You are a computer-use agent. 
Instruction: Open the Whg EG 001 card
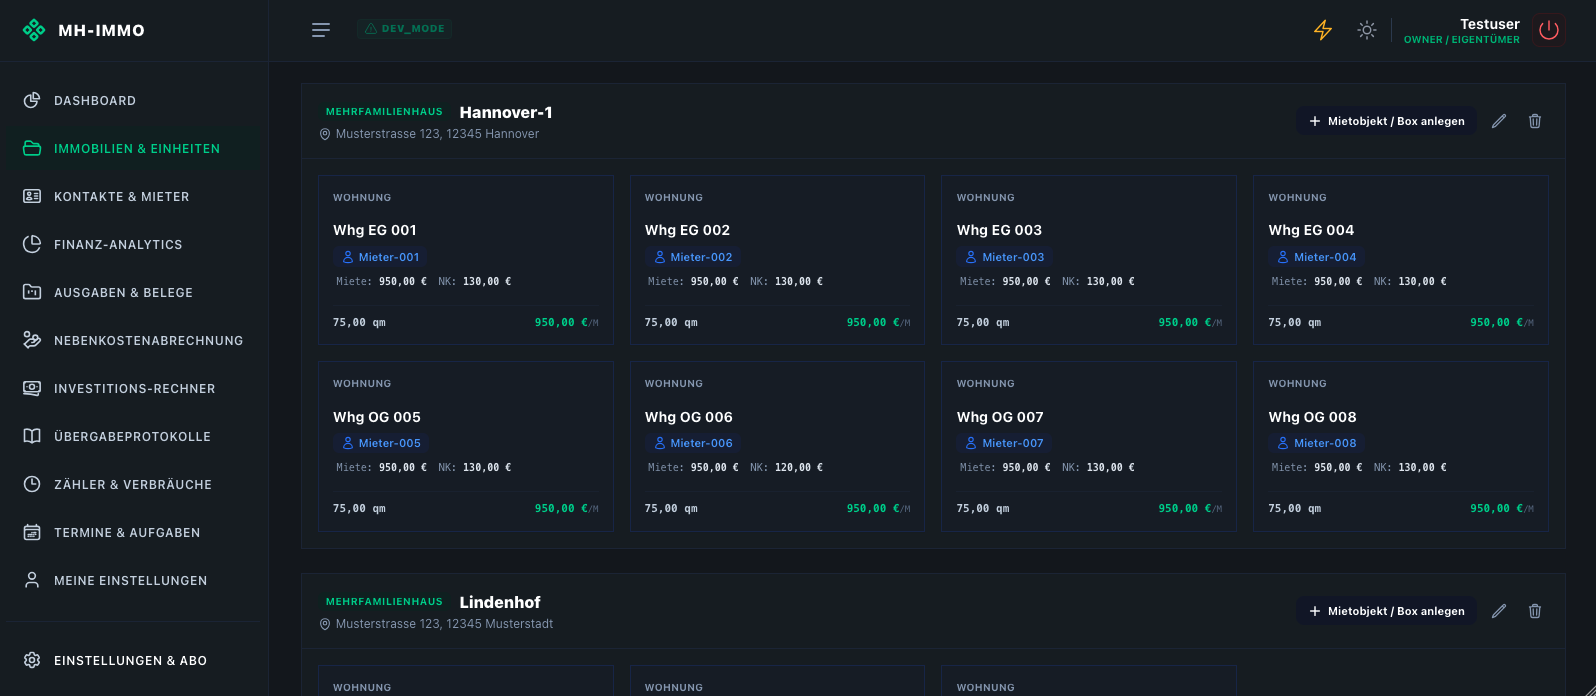point(466,260)
